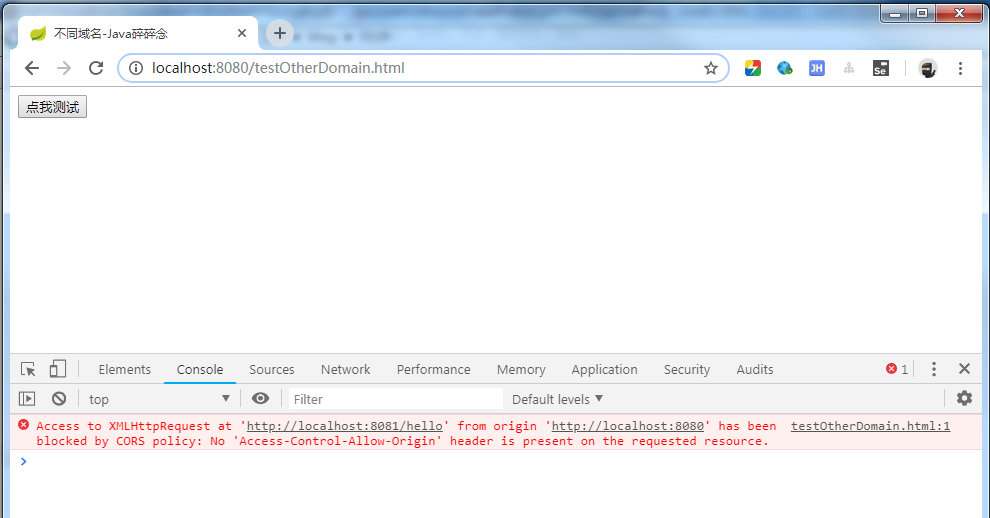Viewport: 990px width, 518px height.
Task: Clear the console with the ban icon
Action: (x=59, y=399)
